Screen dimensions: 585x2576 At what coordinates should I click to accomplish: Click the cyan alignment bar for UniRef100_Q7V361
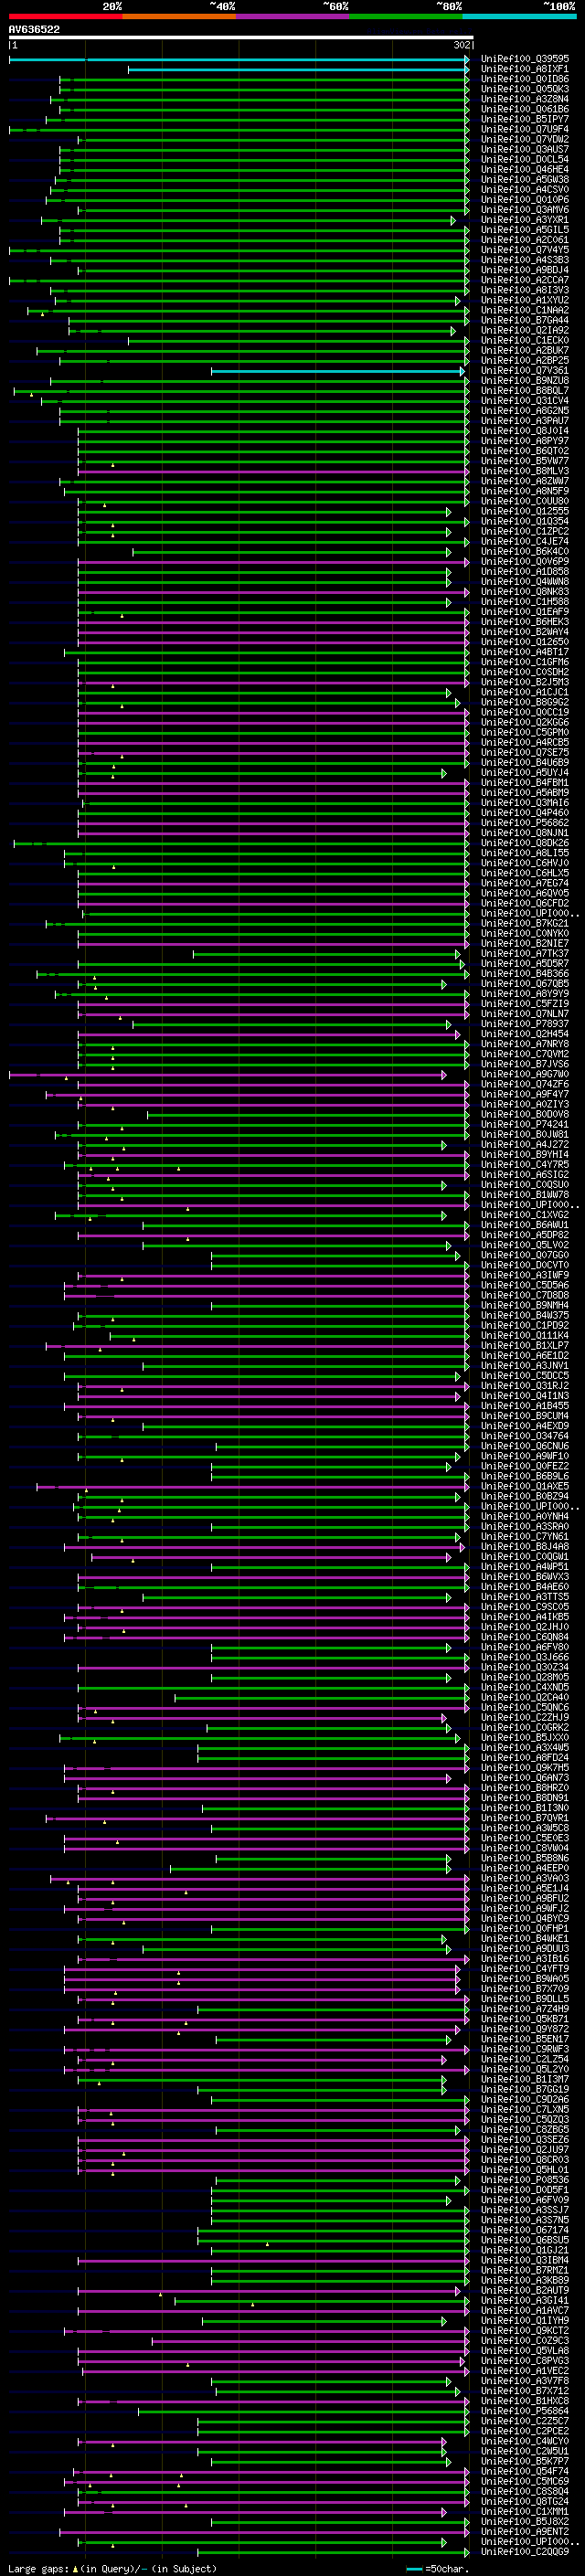coord(338,371)
